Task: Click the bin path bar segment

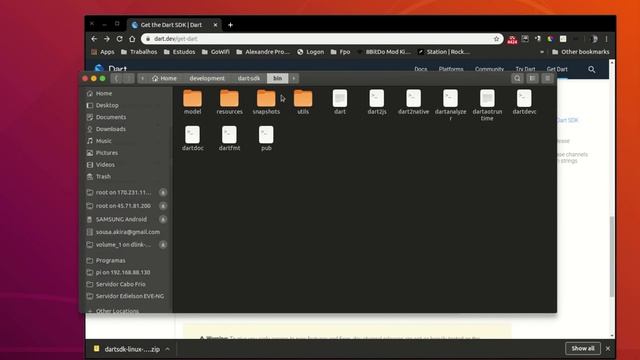Action: pyautogui.click(x=278, y=78)
